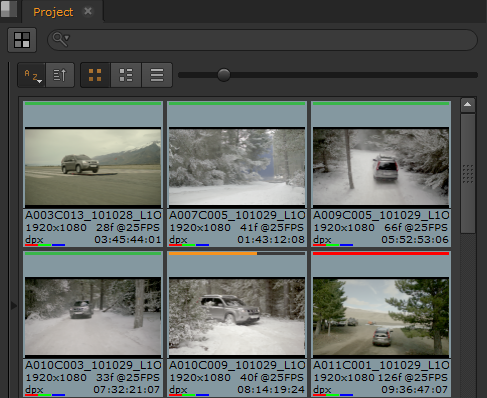Select the Project tab

click(53, 12)
